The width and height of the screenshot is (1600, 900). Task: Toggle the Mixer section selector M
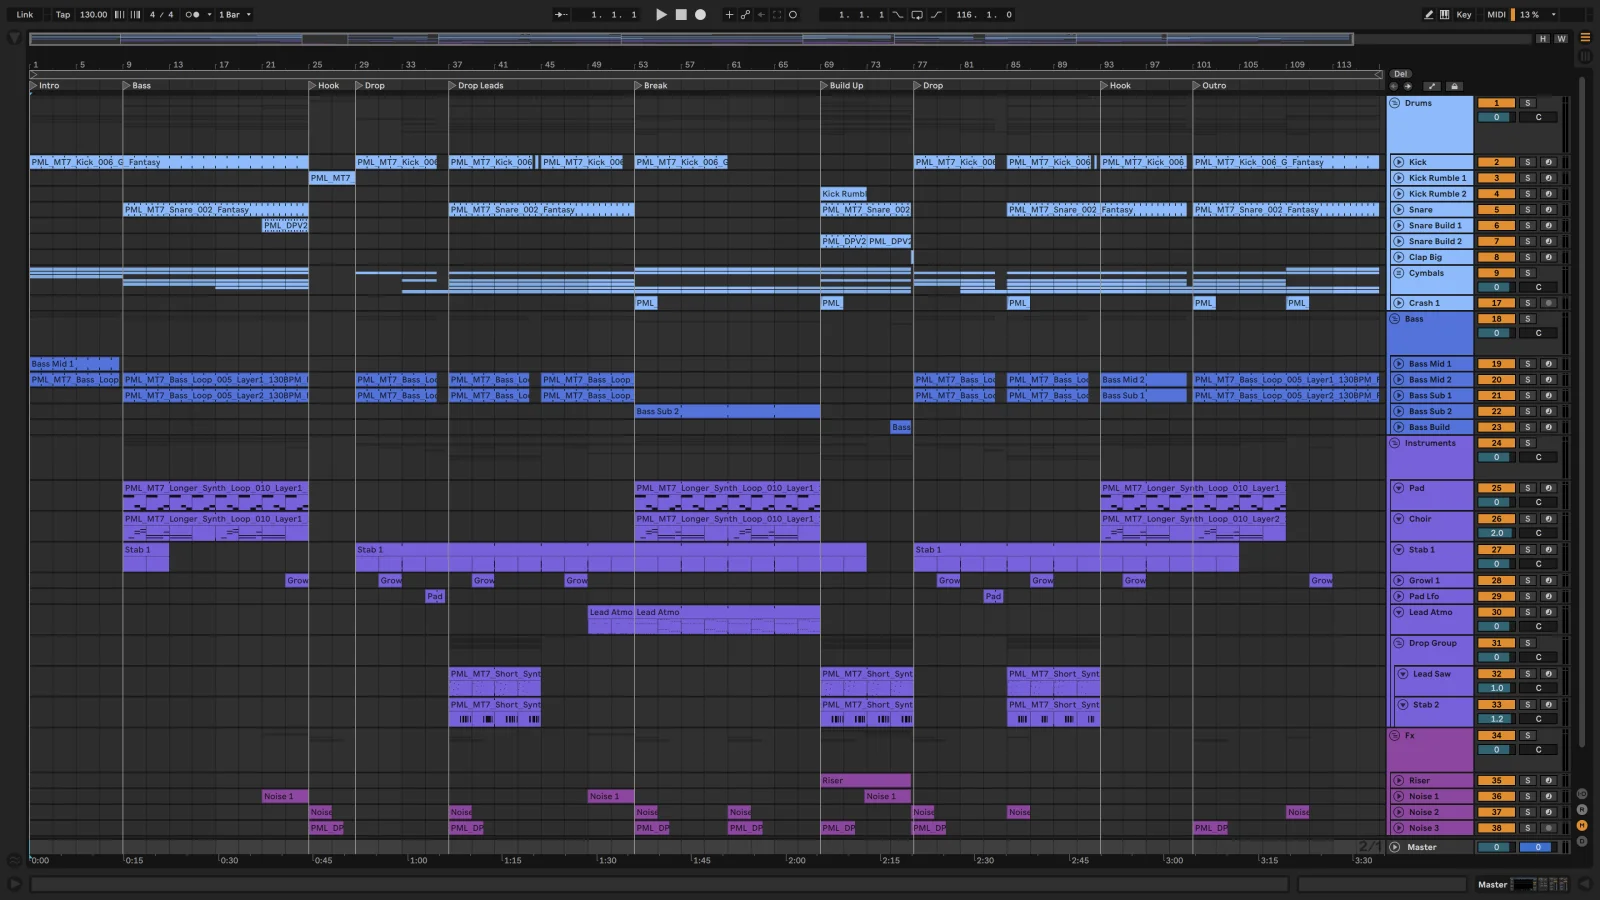[x=1582, y=826]
